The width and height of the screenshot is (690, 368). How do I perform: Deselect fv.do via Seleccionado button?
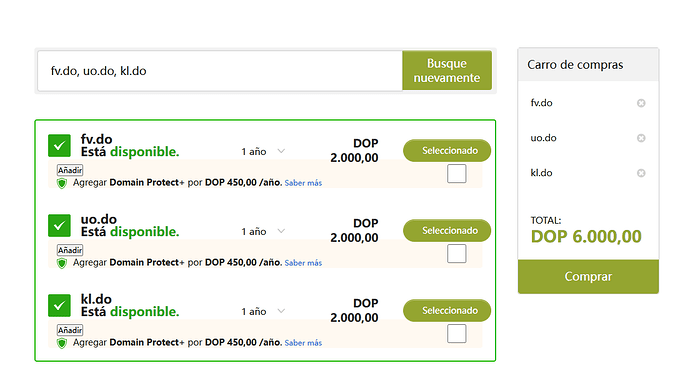(x=447, y=151)
